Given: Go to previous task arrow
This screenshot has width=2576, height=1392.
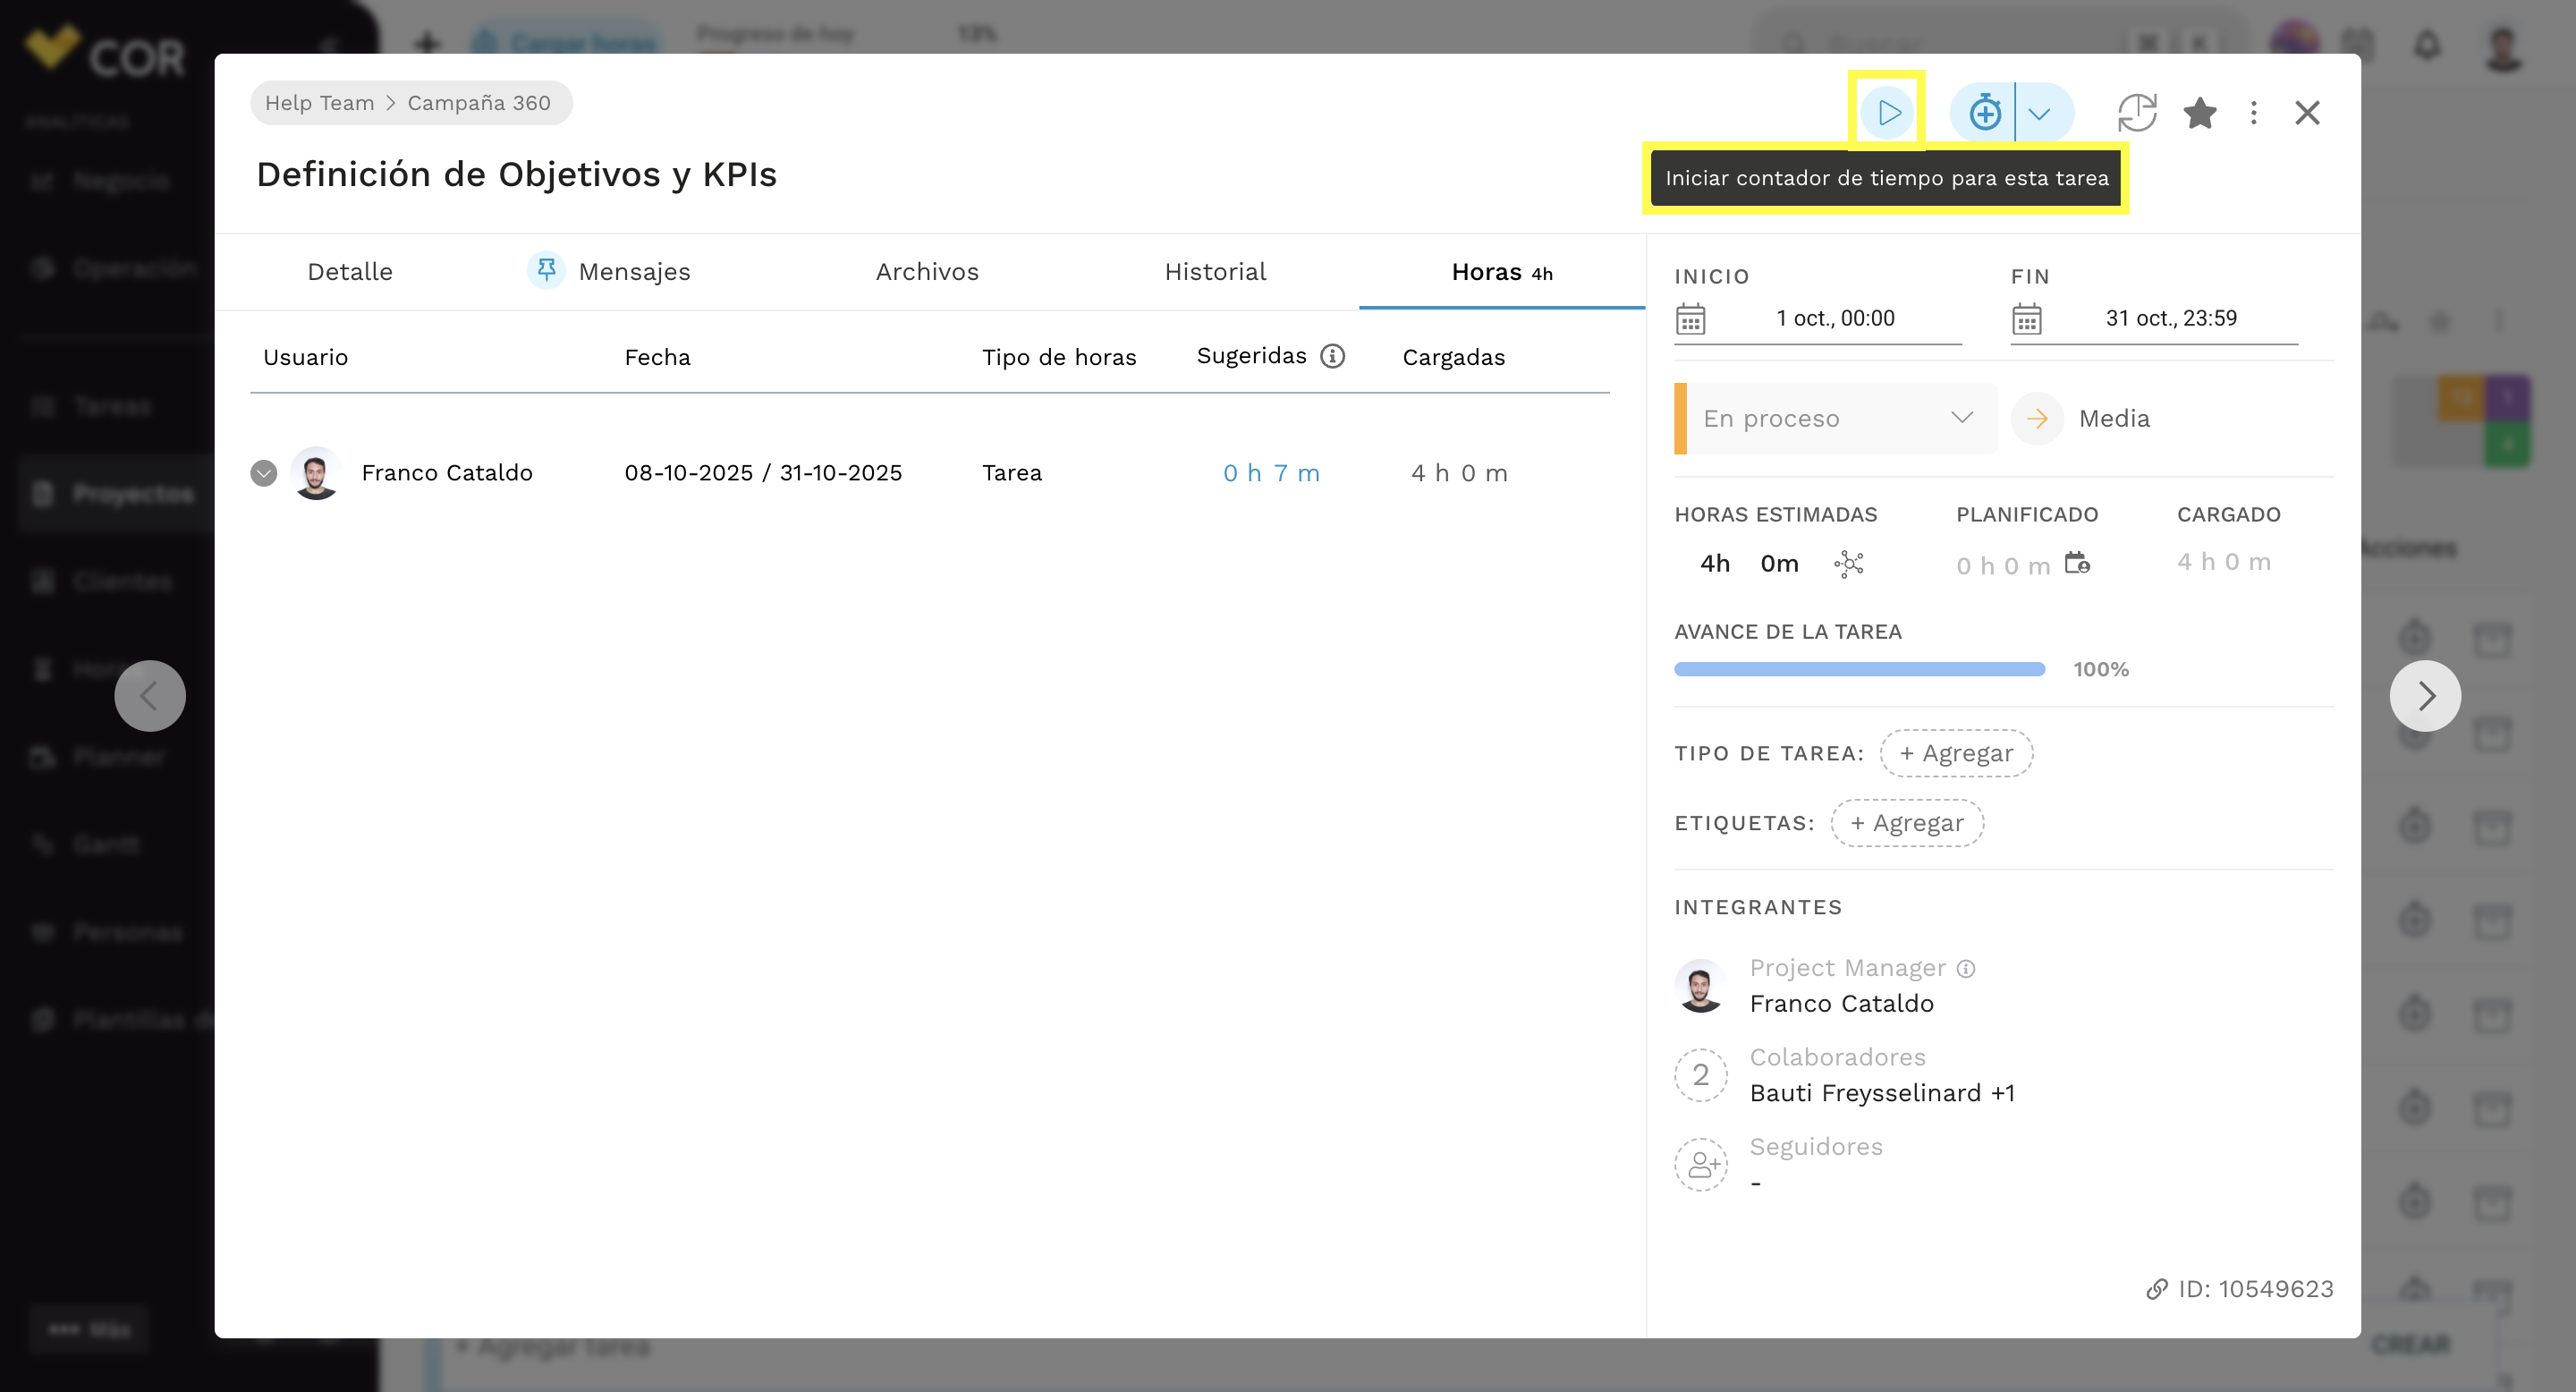Looking at the screenshot, I should pyautogui.click(x=150, y=696).
